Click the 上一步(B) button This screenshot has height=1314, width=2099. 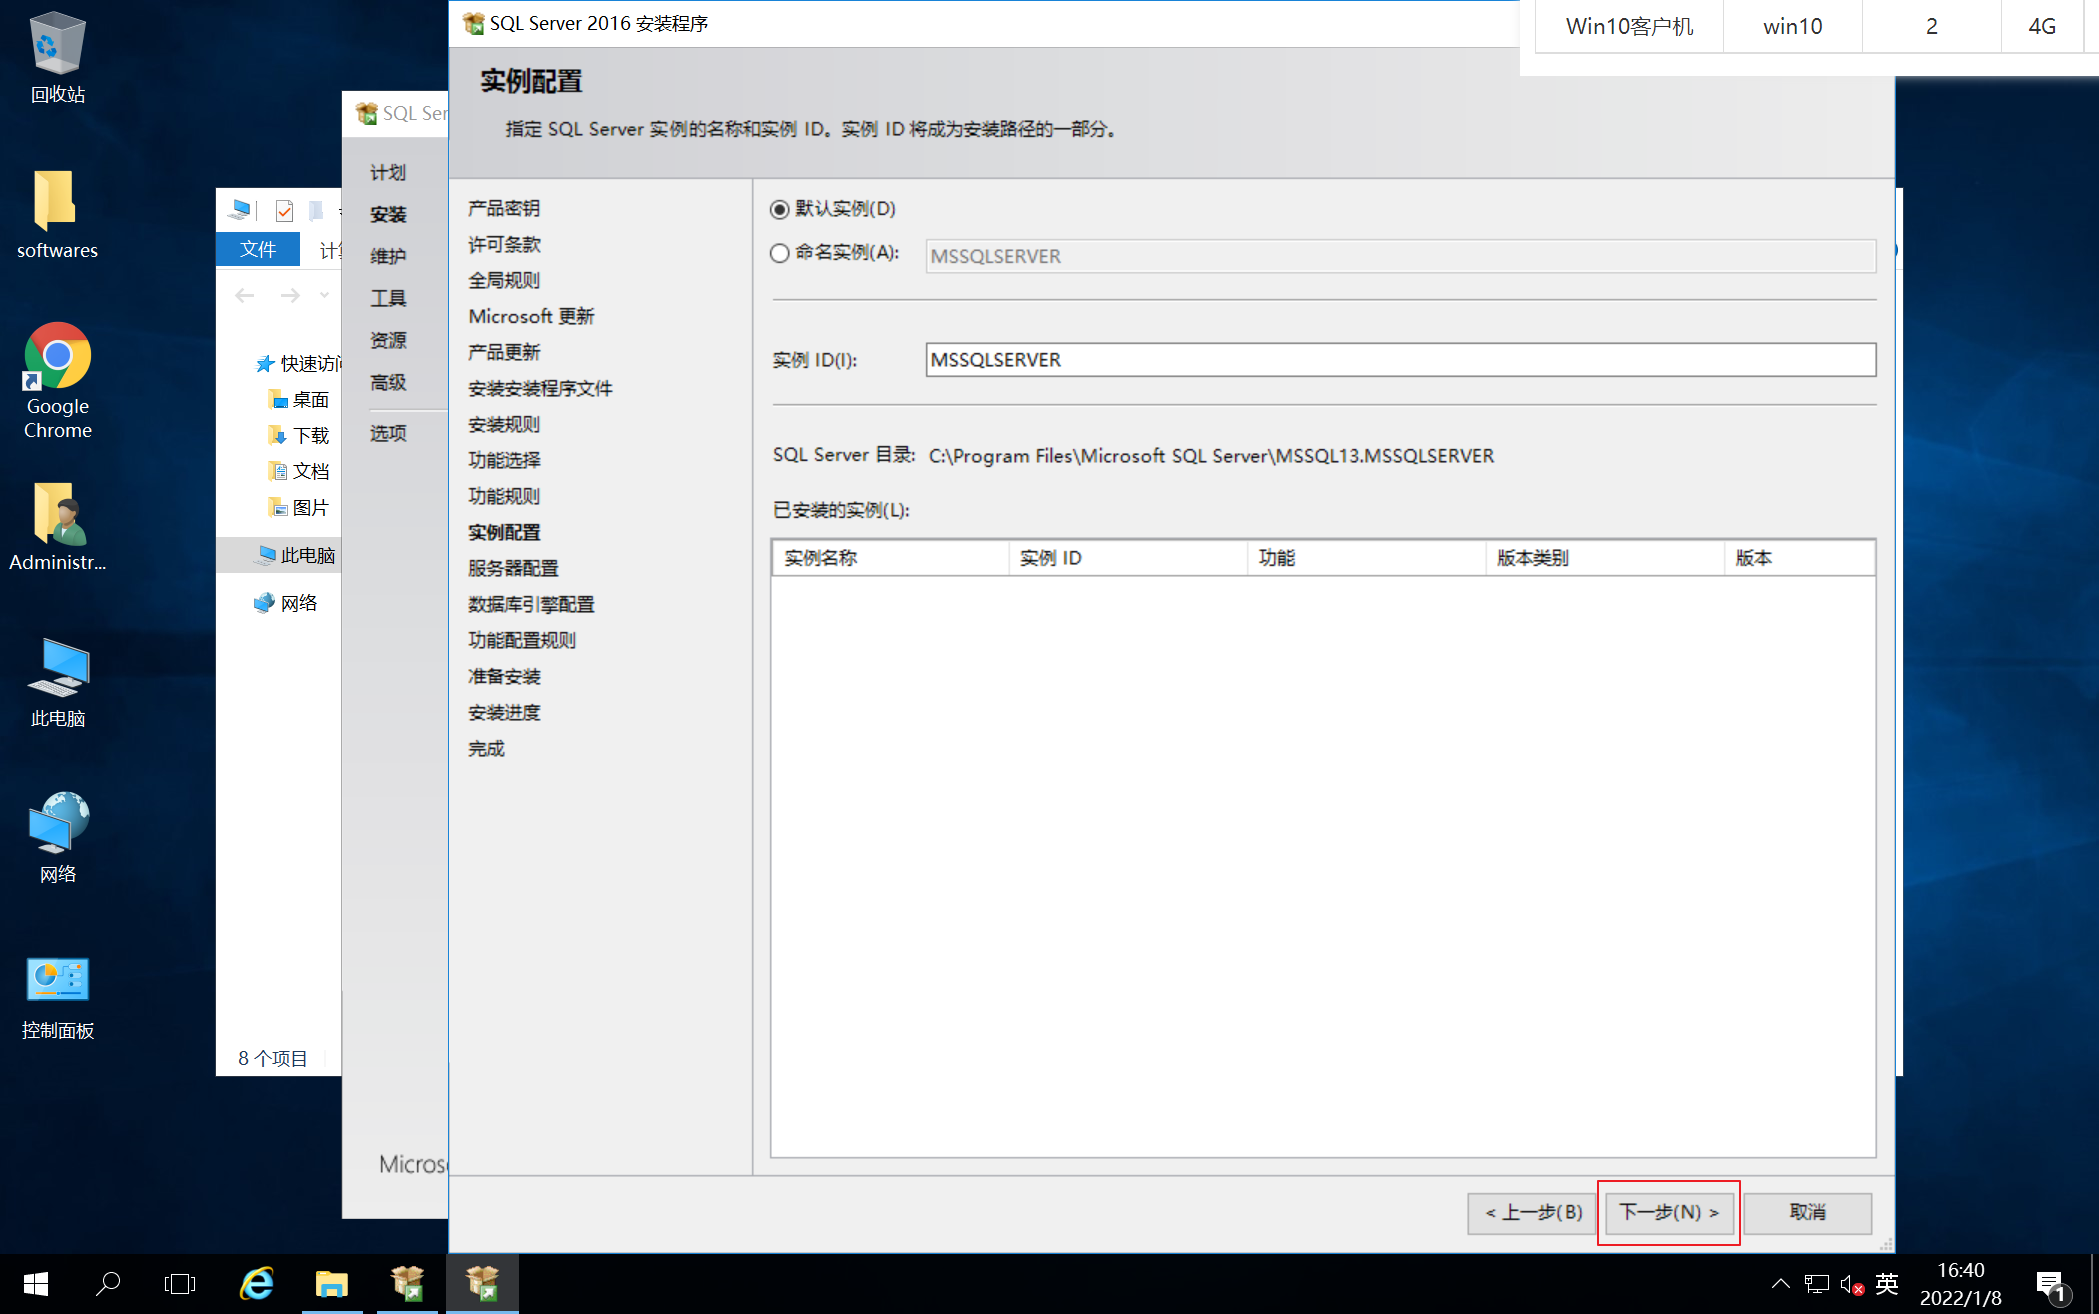coord(1532,1213)
